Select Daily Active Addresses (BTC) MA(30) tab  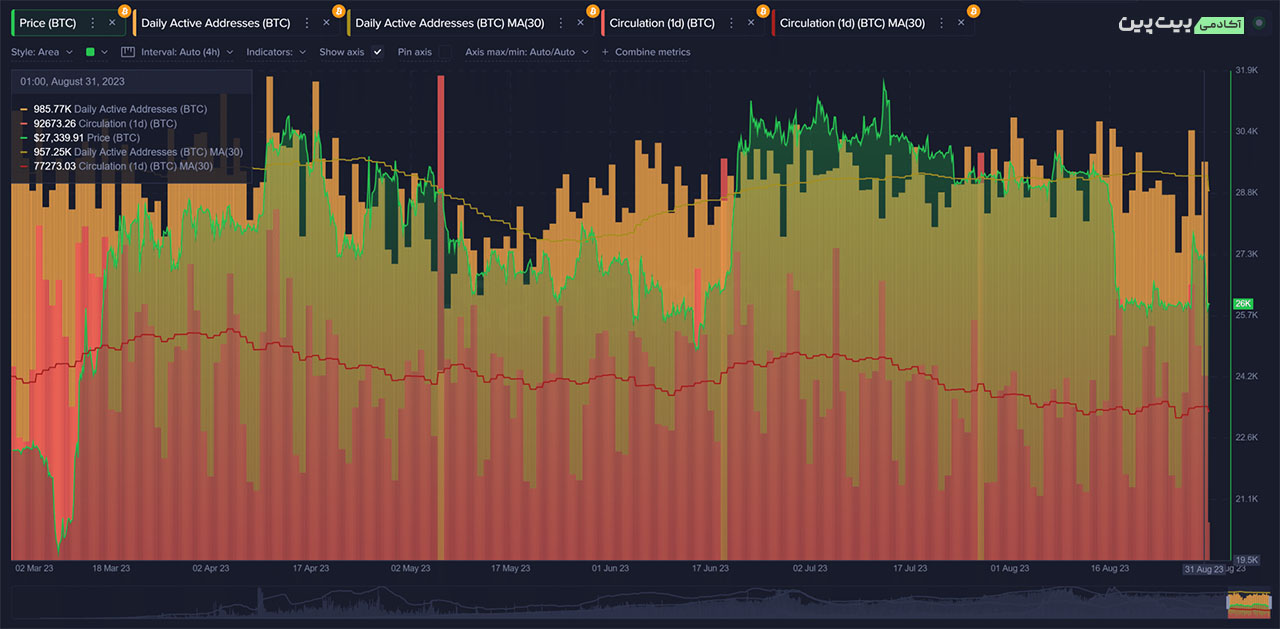470,22
